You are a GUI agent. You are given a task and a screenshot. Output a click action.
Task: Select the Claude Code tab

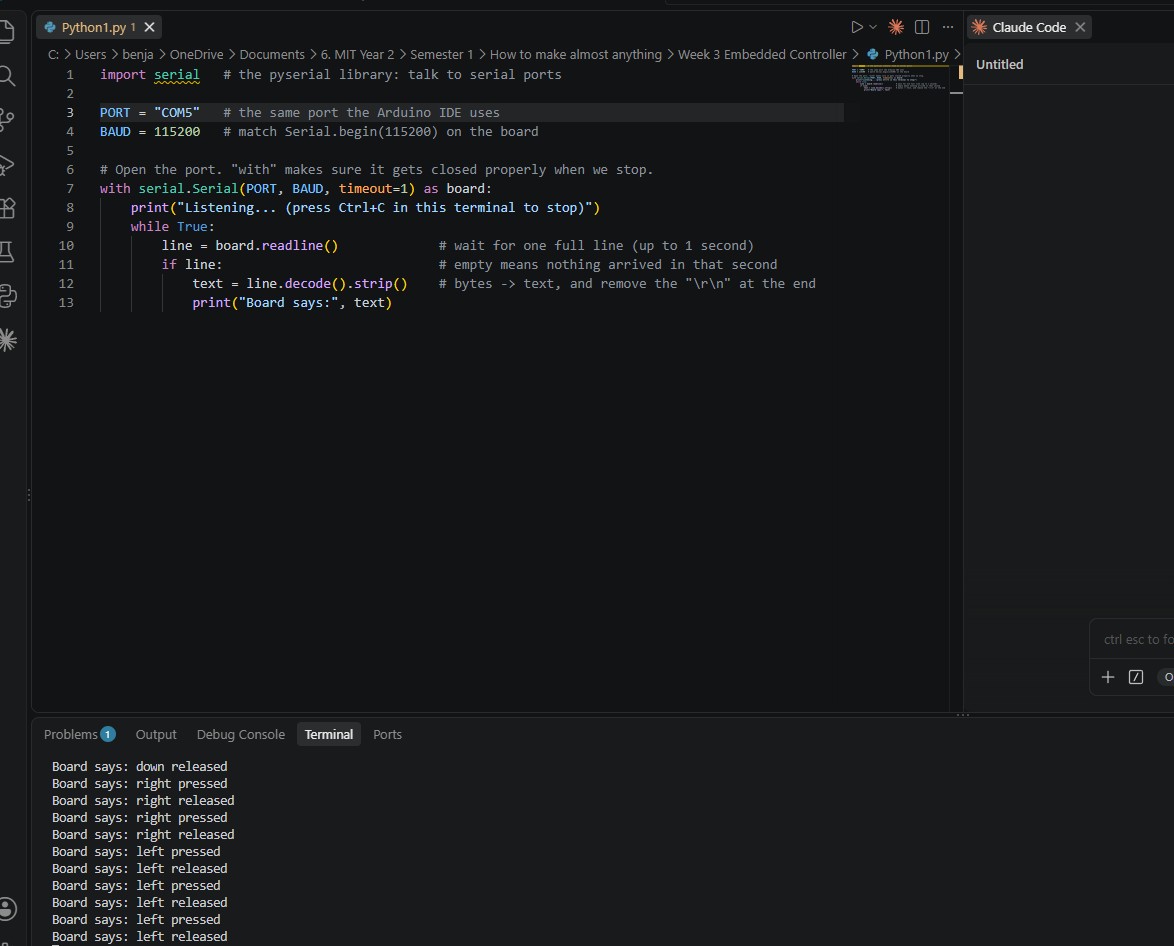[1028, 27]
